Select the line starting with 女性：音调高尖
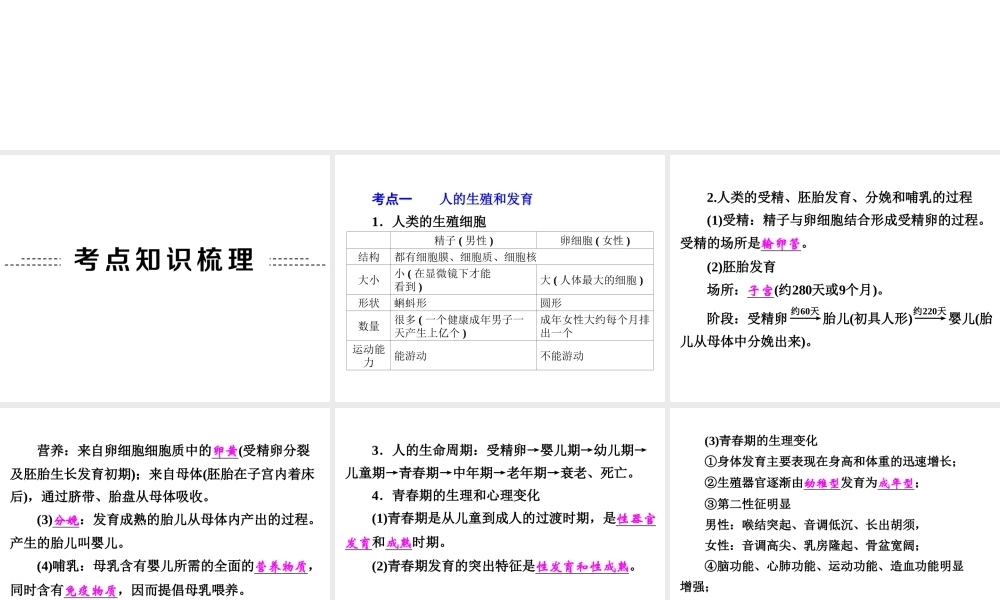 pos(811,546)
